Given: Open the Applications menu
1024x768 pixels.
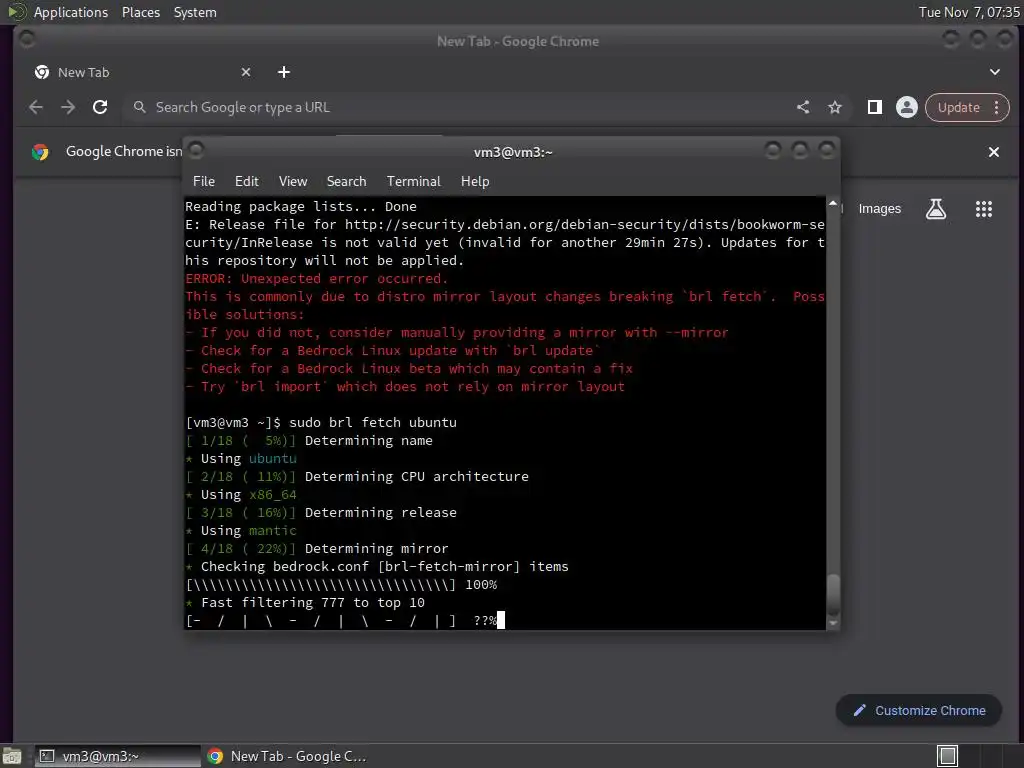Looking at the screenshot, I should [x=71, y=12].
